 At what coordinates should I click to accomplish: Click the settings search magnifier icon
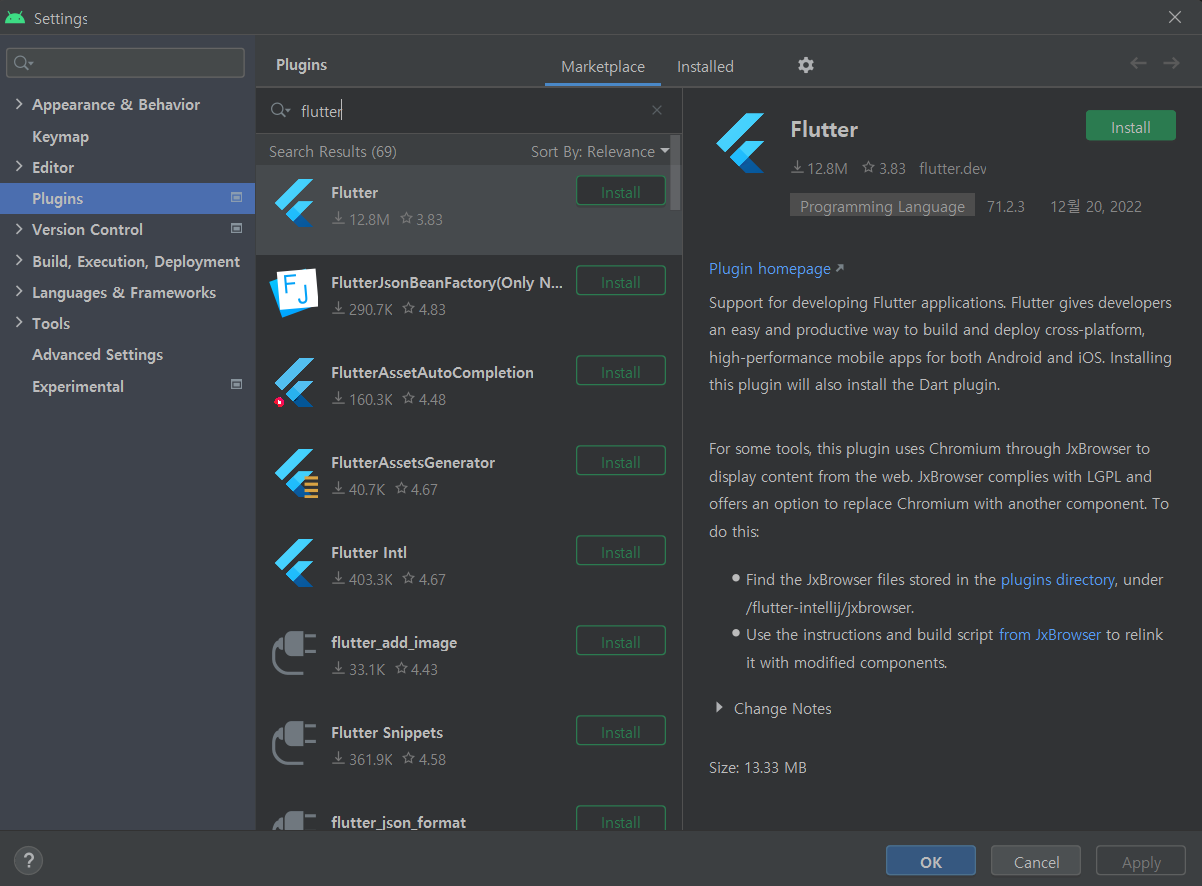tap(23, 63)
